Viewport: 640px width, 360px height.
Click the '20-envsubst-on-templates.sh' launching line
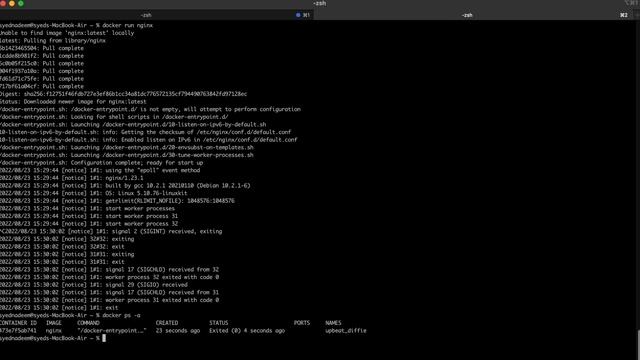click(127, 148)
